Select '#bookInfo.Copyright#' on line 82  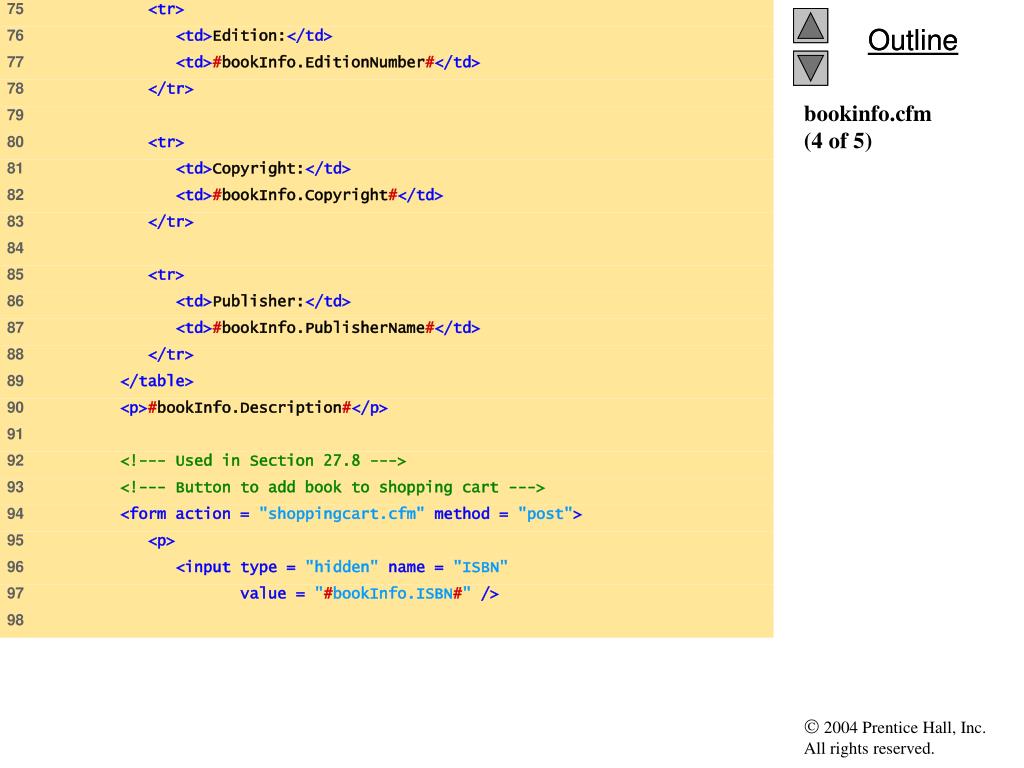point(305,195)
